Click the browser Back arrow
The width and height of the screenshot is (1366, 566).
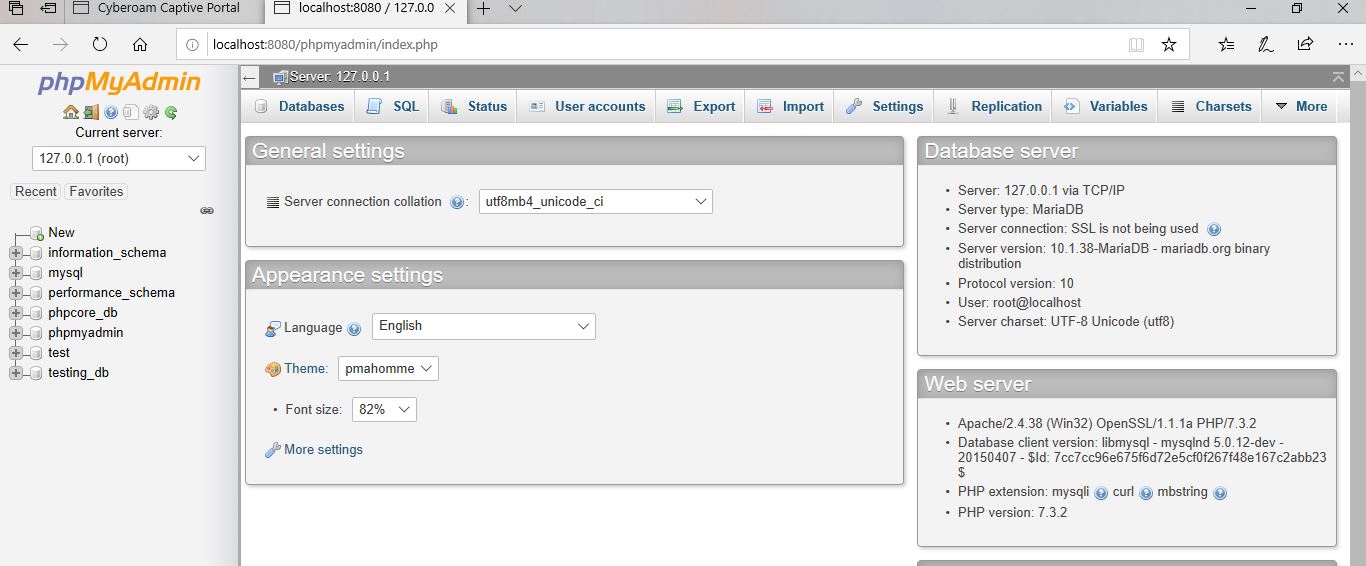pyautogui.click(x=20, y=44)
